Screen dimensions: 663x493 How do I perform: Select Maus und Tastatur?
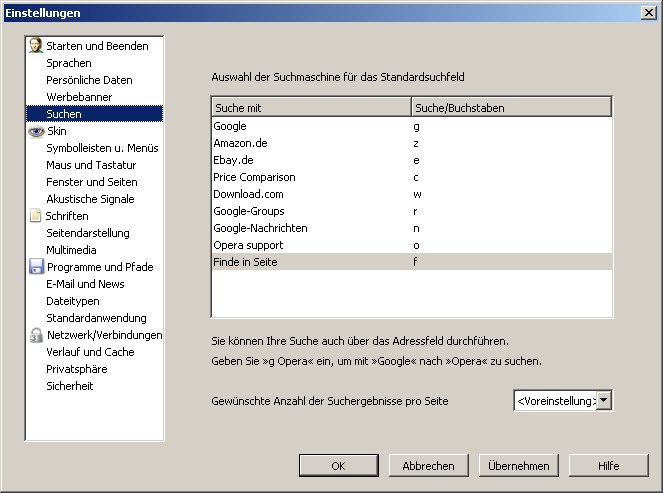point(91,165)
